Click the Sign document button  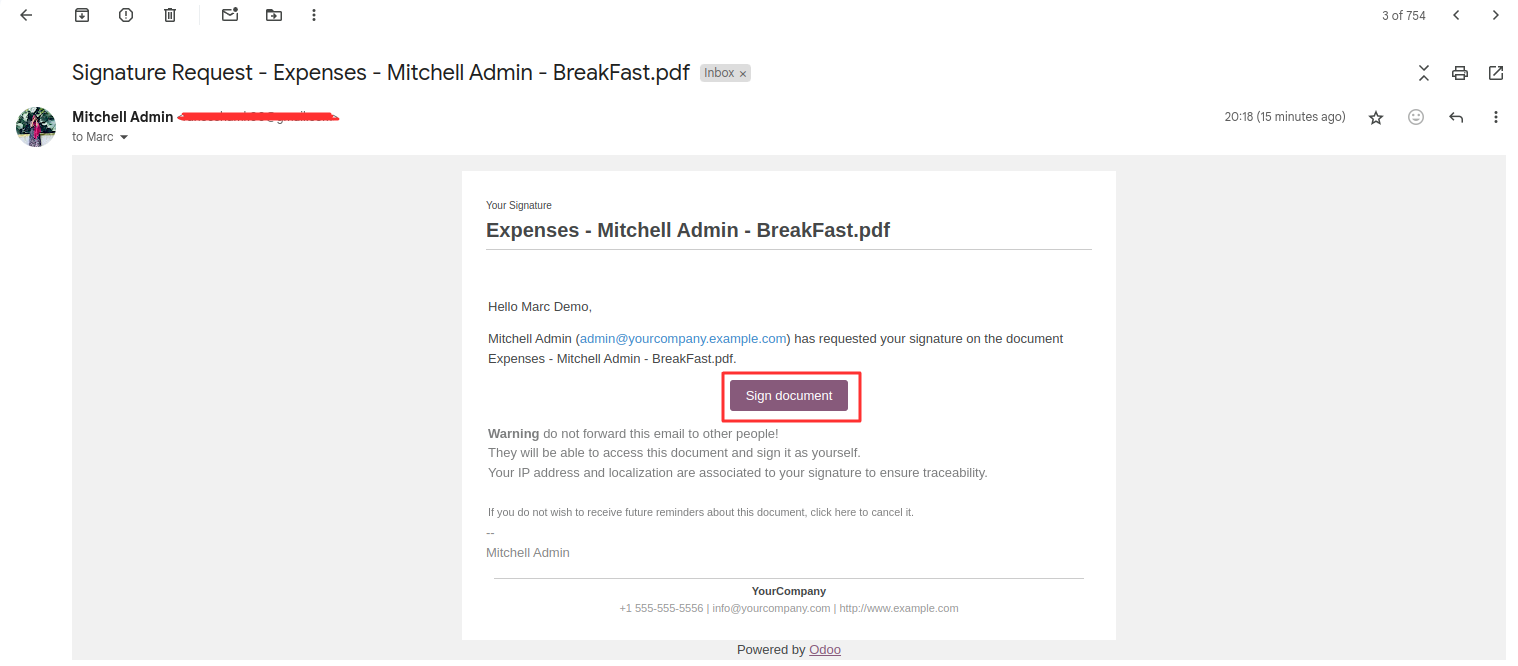[788, 396]
